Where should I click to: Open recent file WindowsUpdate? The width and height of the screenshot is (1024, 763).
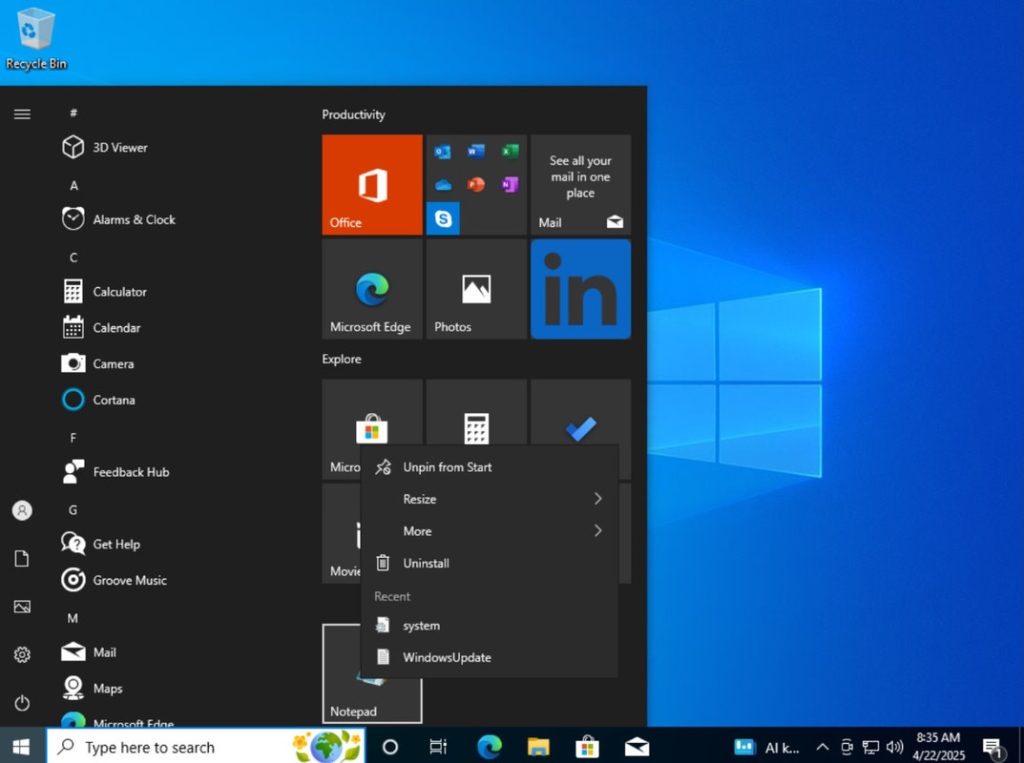pyautogui.click(x=489, y=657)
